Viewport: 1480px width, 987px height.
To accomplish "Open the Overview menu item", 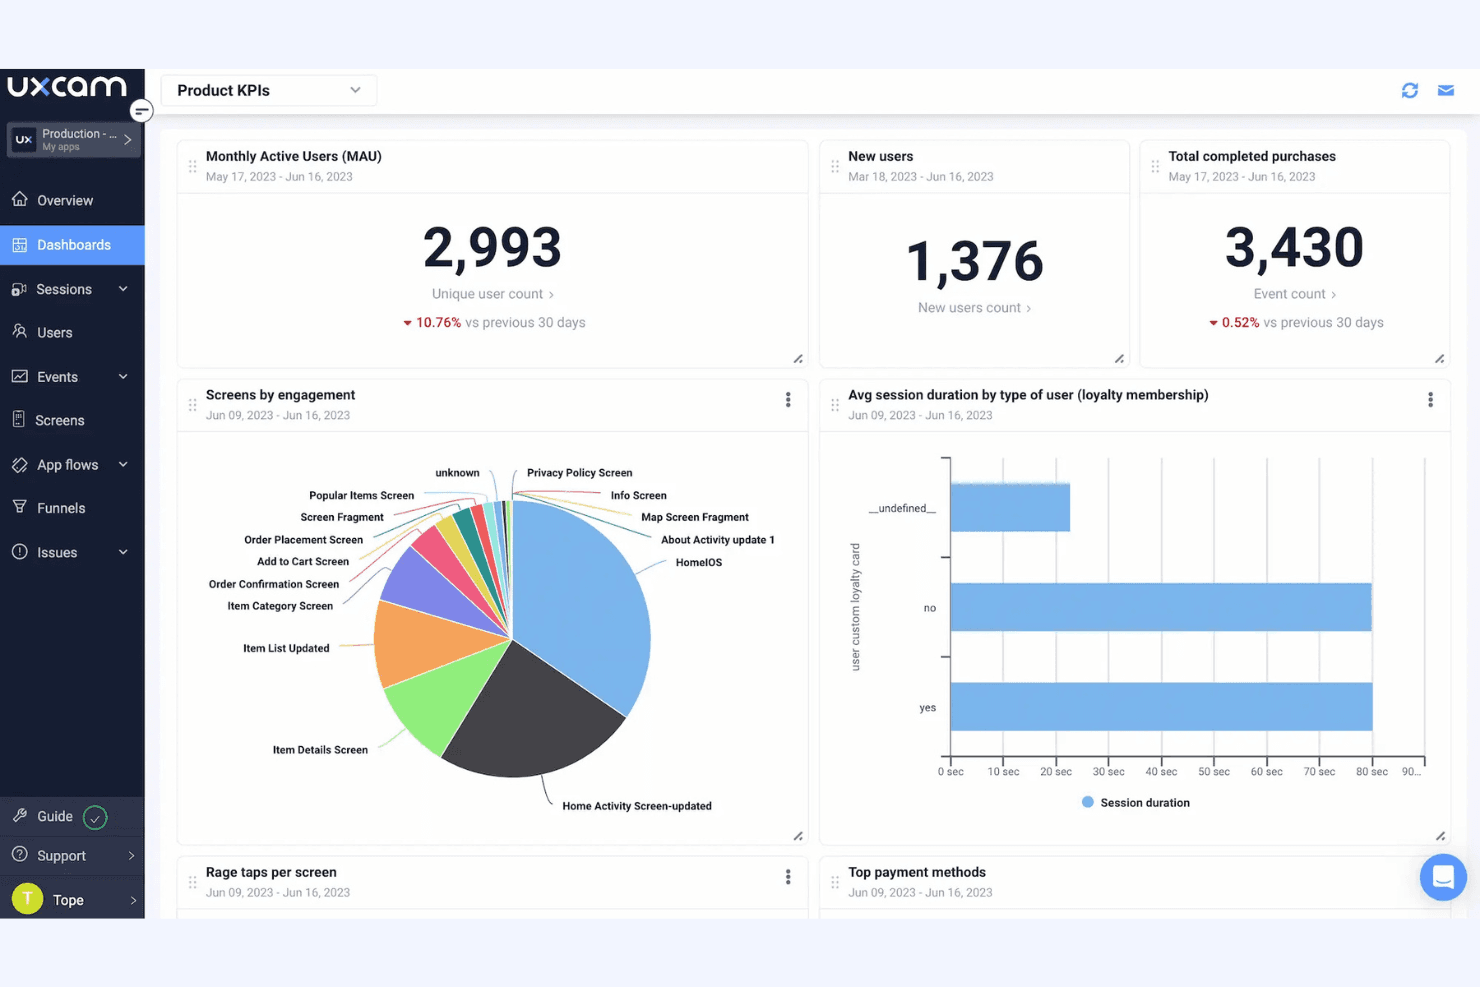I will tap(72, 200).
